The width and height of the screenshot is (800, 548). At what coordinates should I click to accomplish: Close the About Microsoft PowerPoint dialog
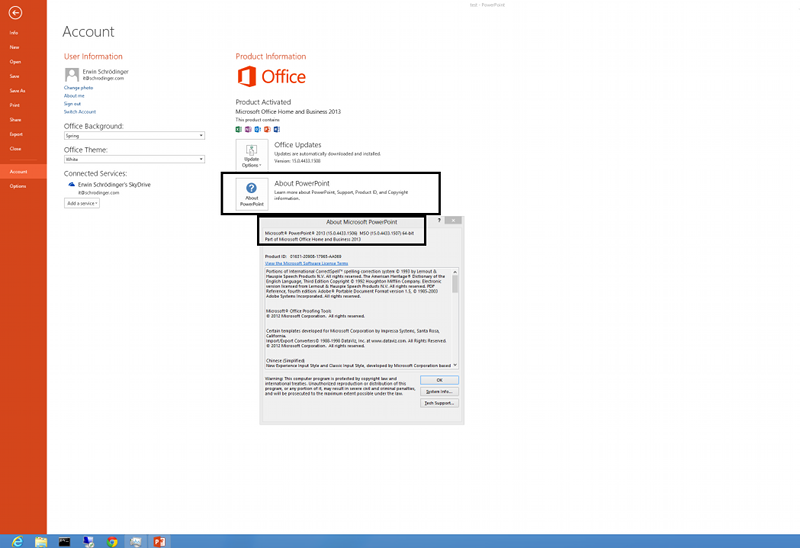(453, 220)
